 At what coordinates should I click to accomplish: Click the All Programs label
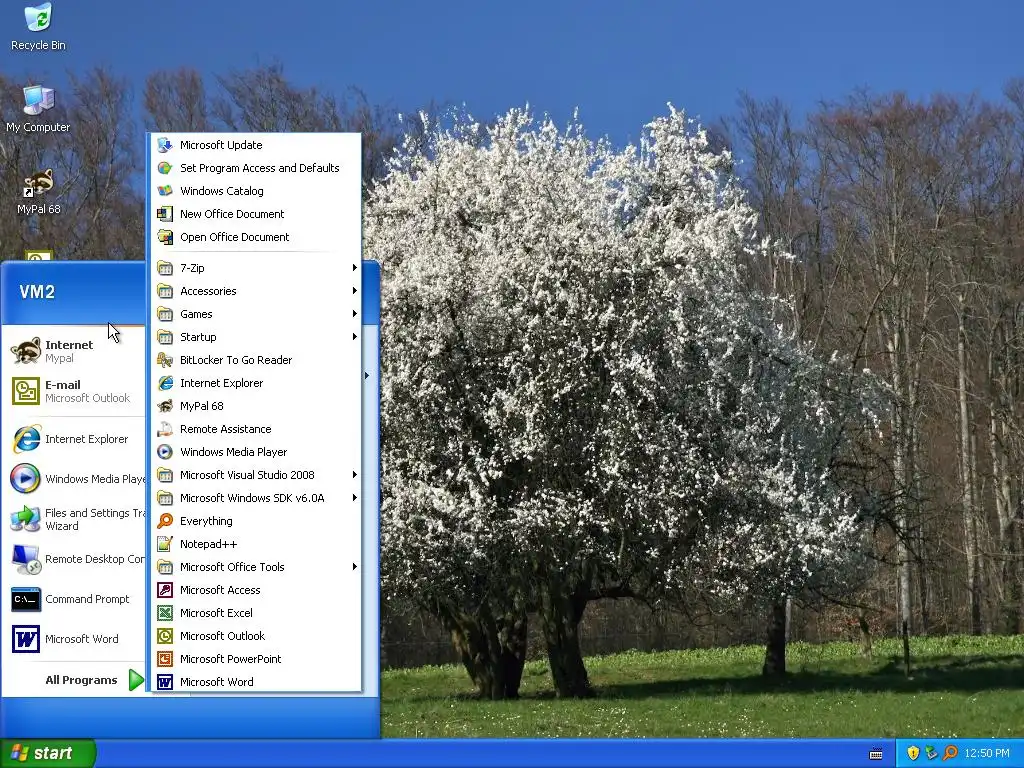[x=81, y=680]
